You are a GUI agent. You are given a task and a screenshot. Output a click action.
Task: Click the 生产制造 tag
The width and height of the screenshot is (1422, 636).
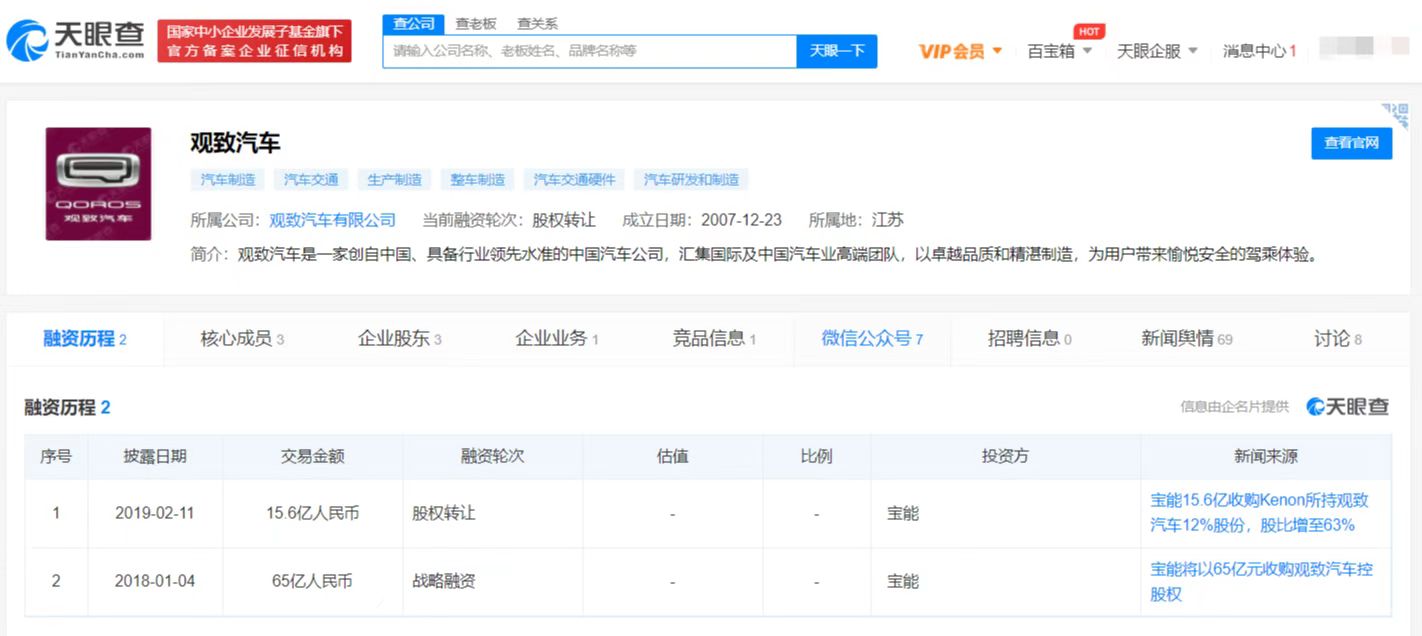[x=394, y=180]
